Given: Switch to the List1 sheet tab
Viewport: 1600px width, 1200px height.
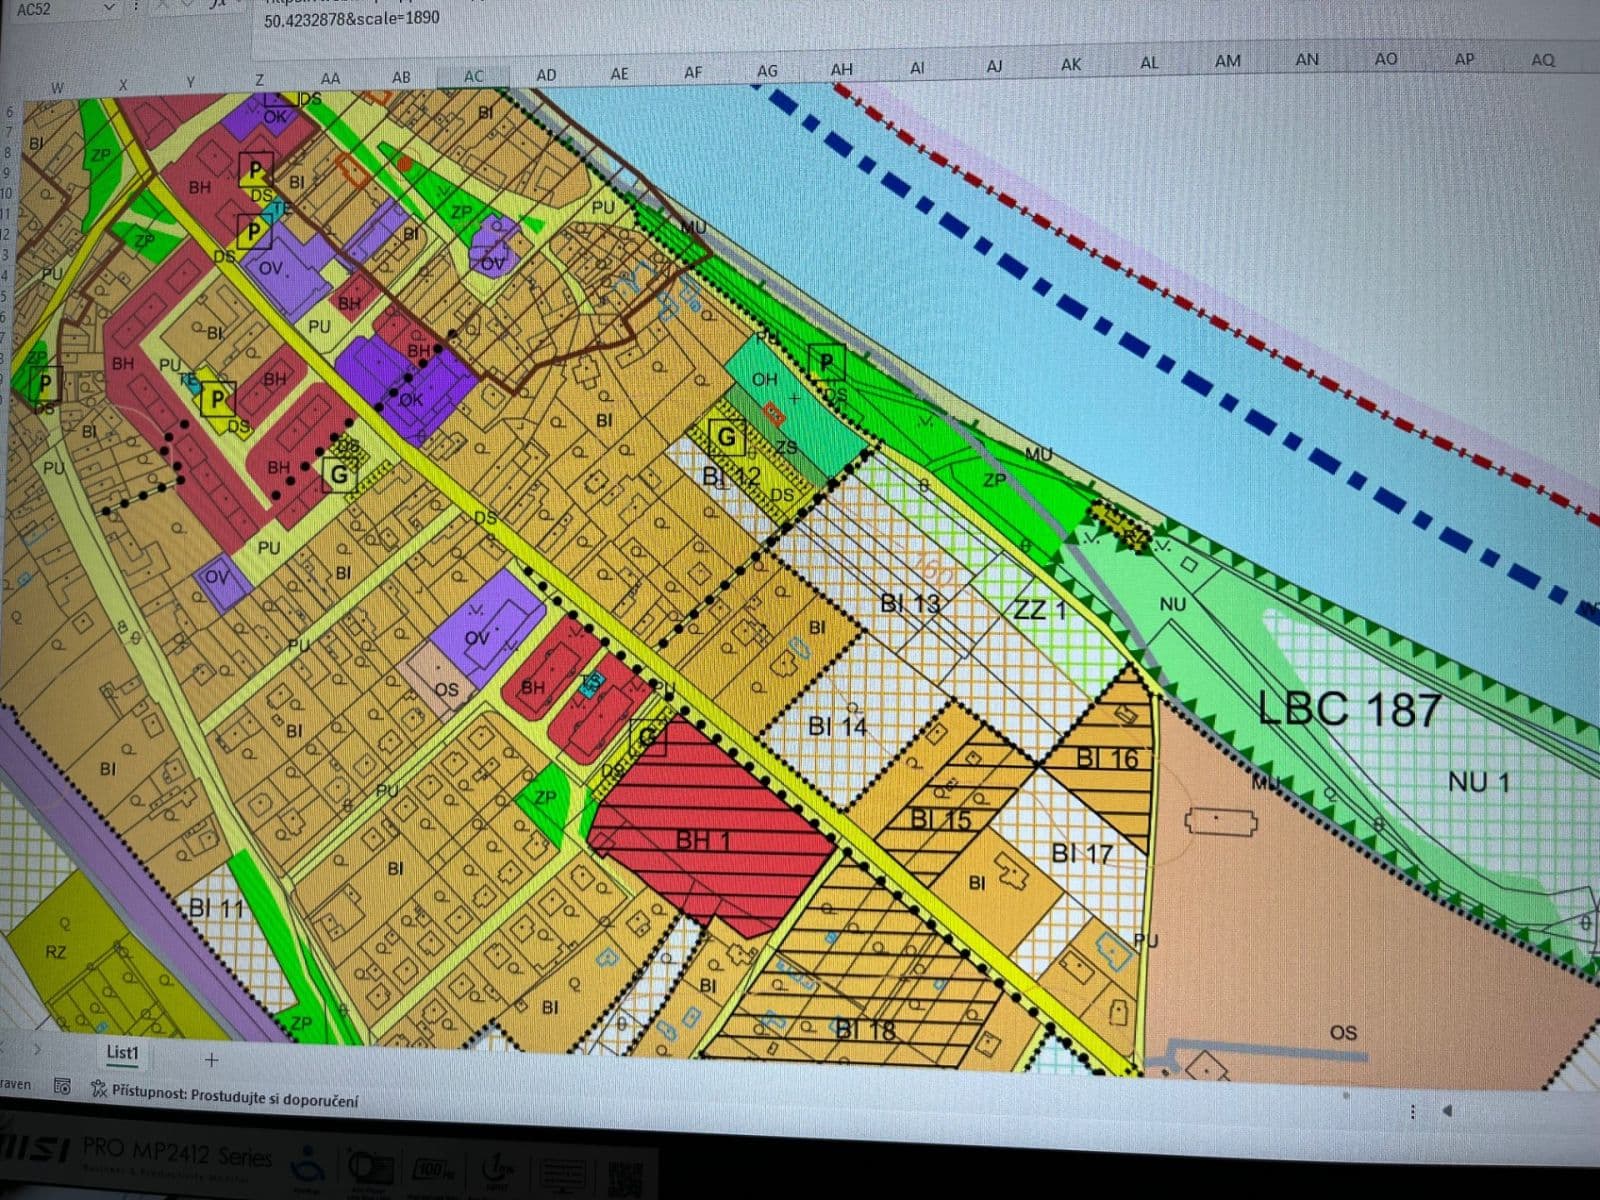Looking at the screenshot, I should click(x=122, y=1052).
